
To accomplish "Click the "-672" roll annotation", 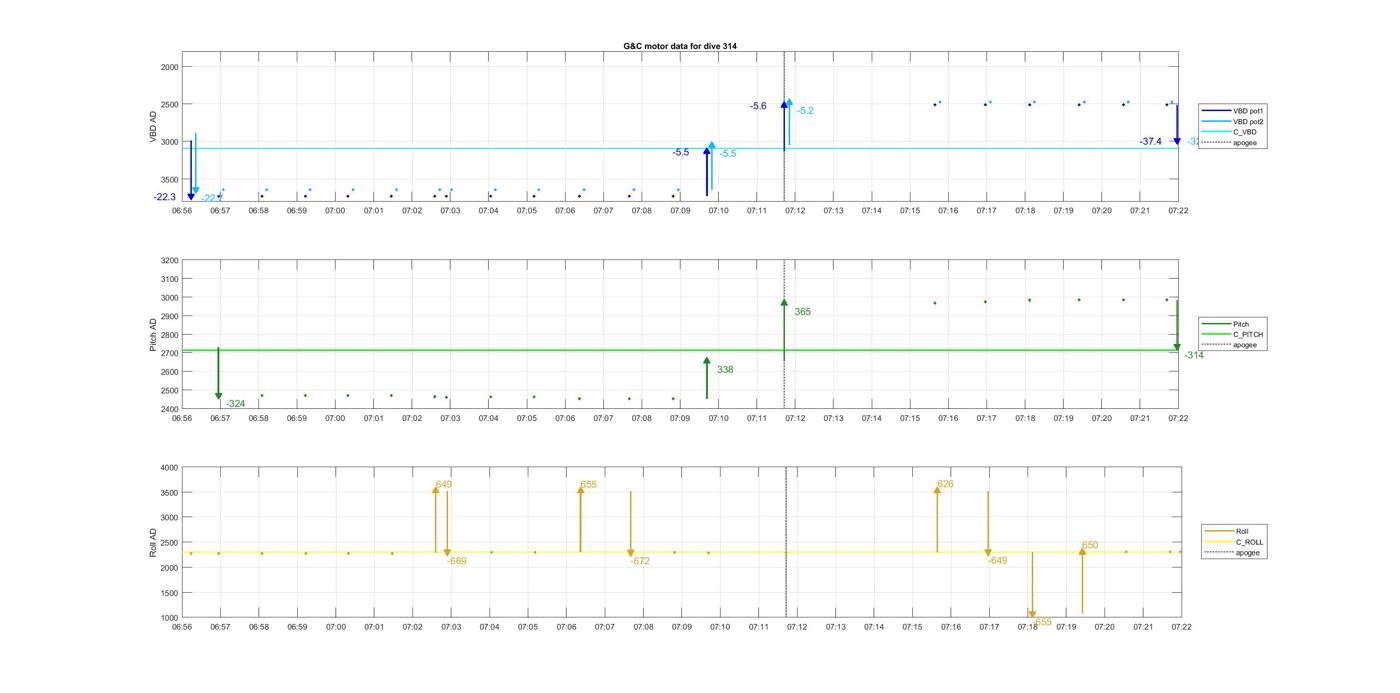I will pos(640,561).
